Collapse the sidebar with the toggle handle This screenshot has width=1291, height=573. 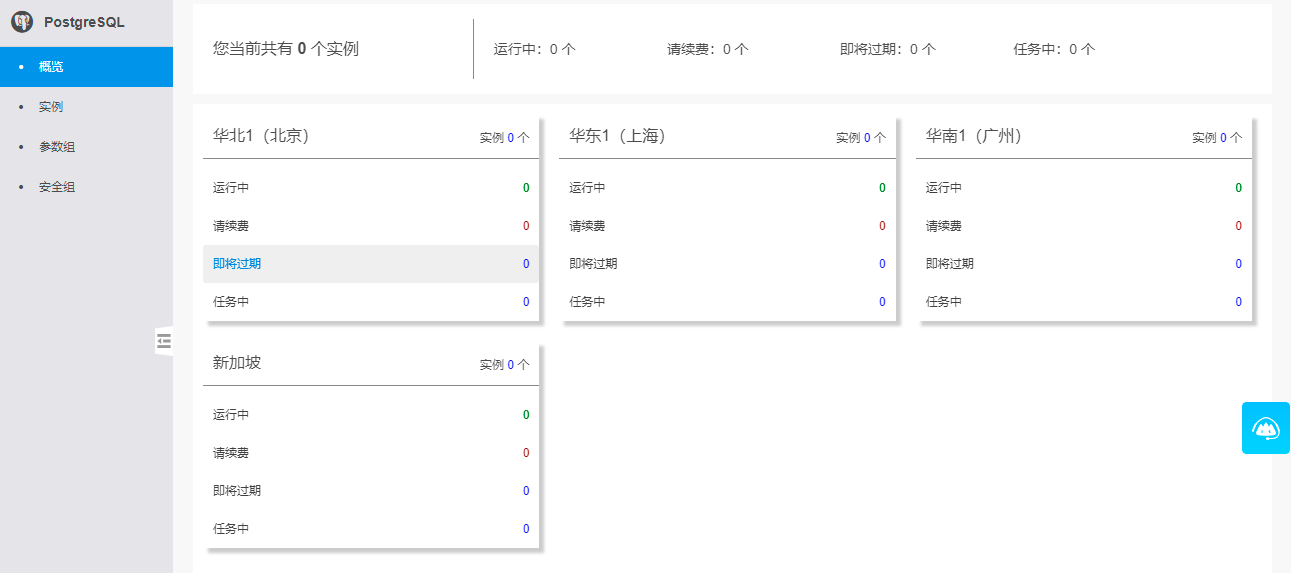coord(164,341)
